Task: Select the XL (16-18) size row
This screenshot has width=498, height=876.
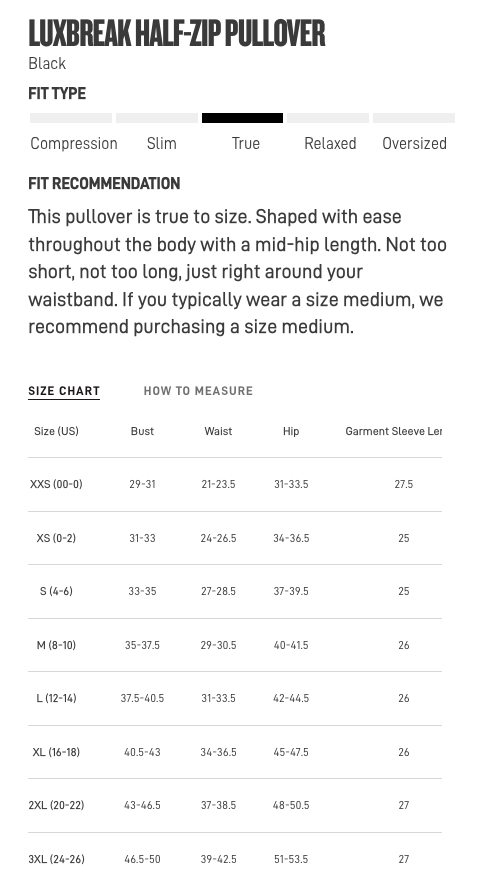Action: pyautogui.click(x=235, y=752)
